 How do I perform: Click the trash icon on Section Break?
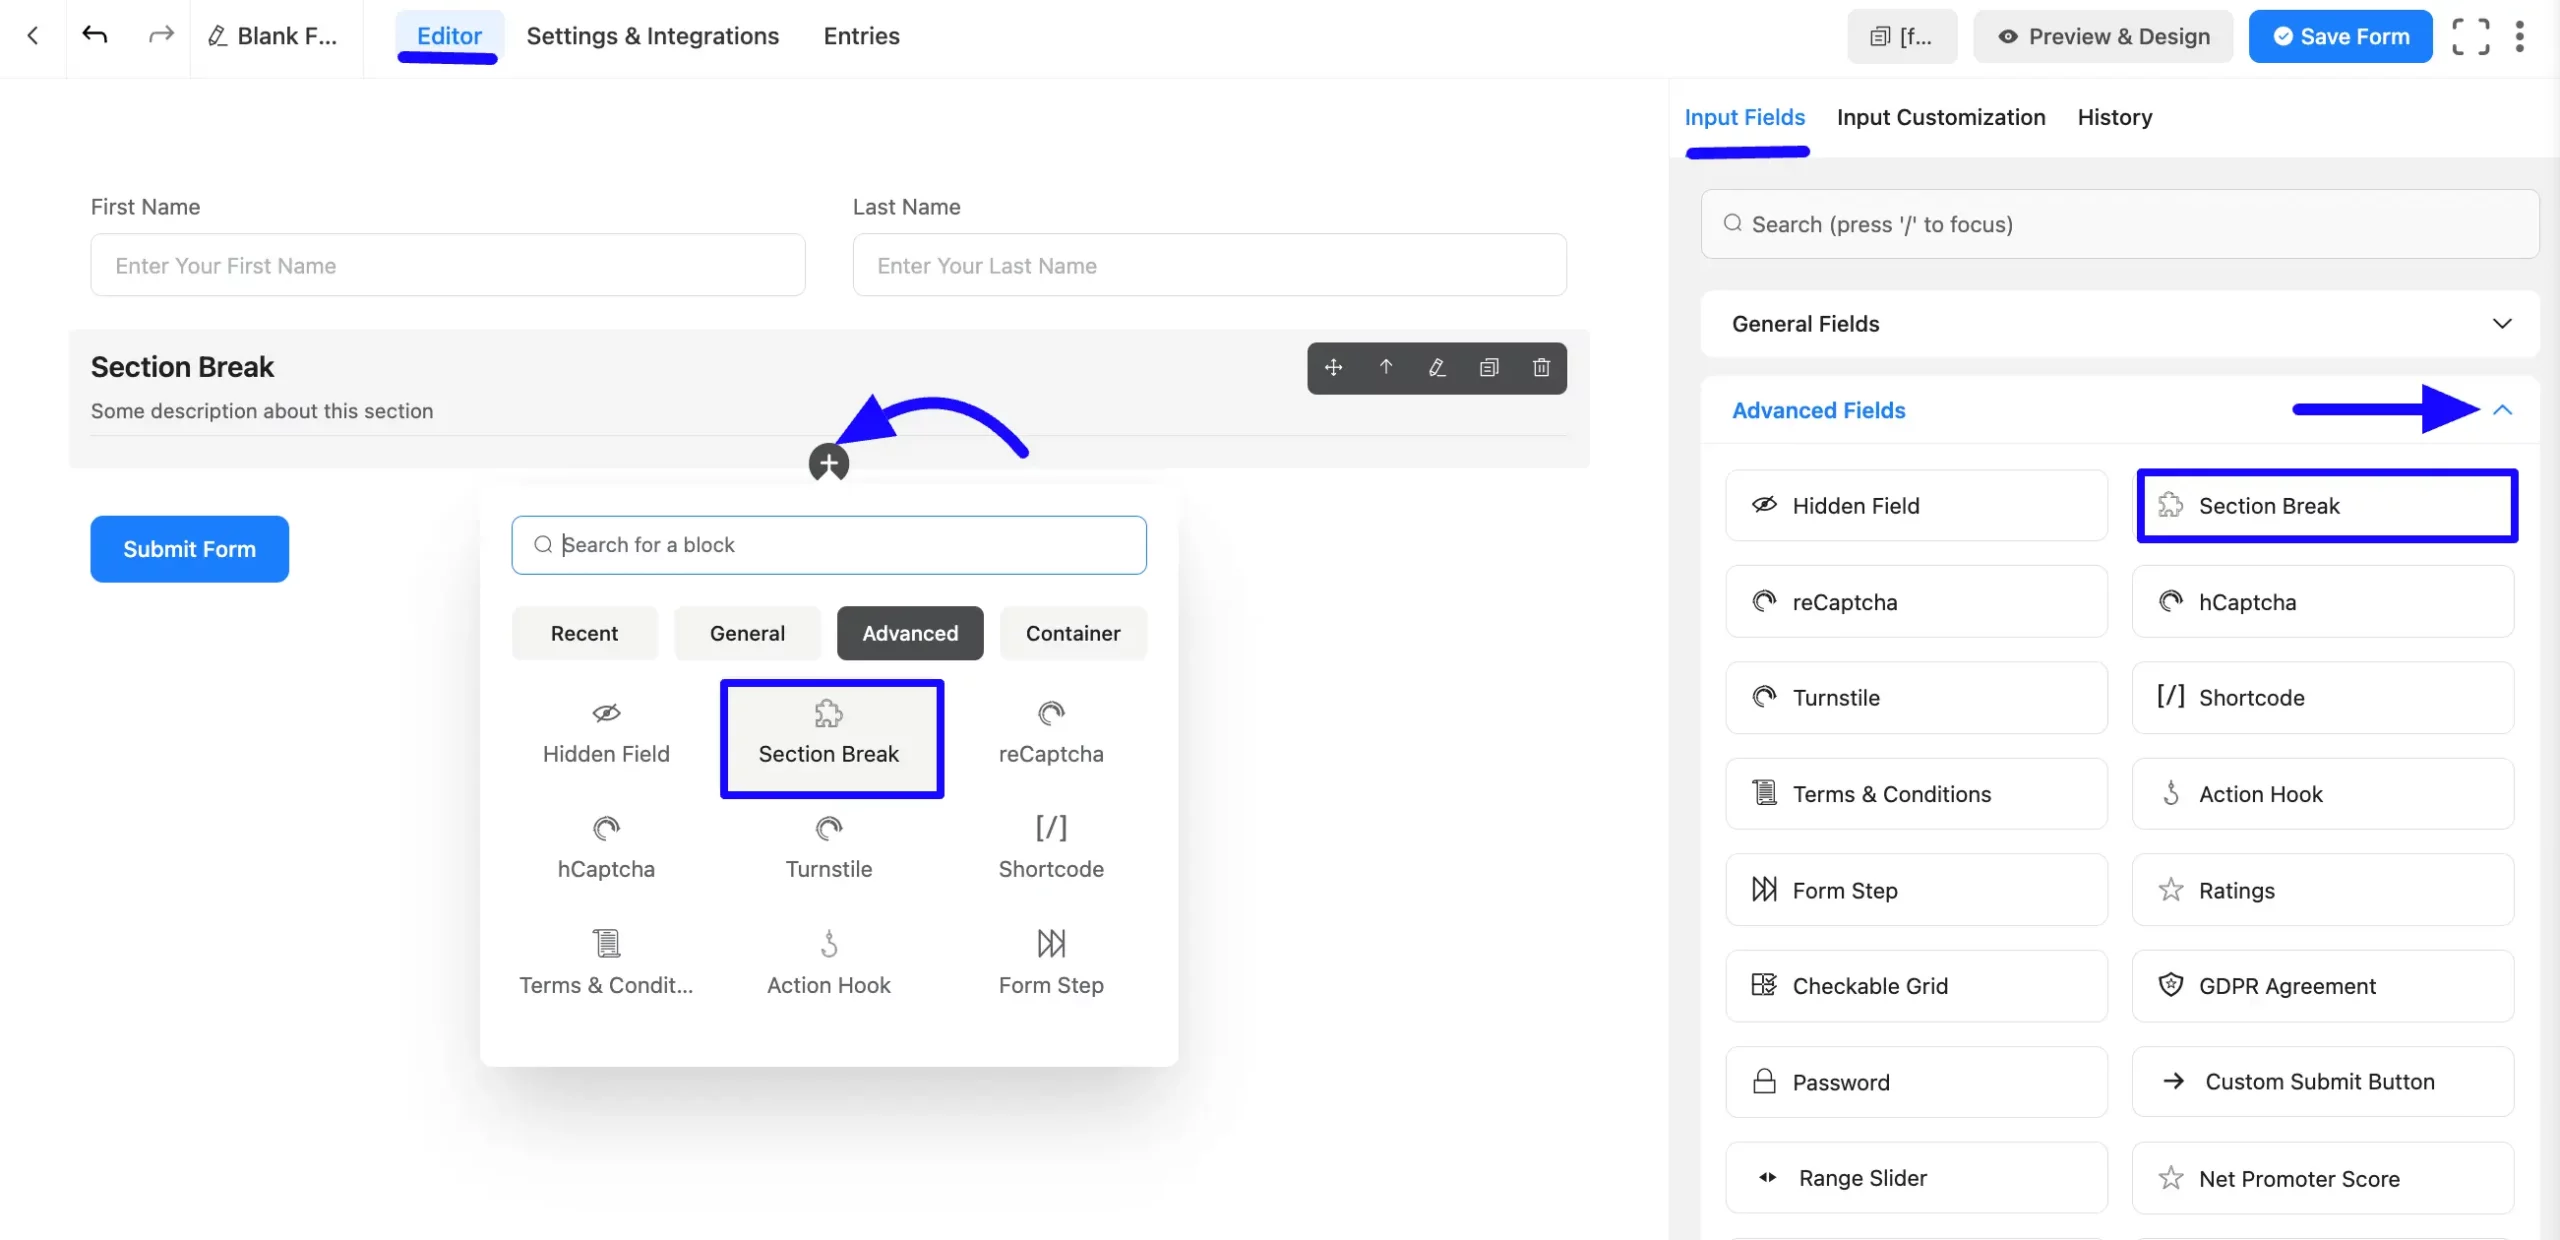tap(1541, 368)
